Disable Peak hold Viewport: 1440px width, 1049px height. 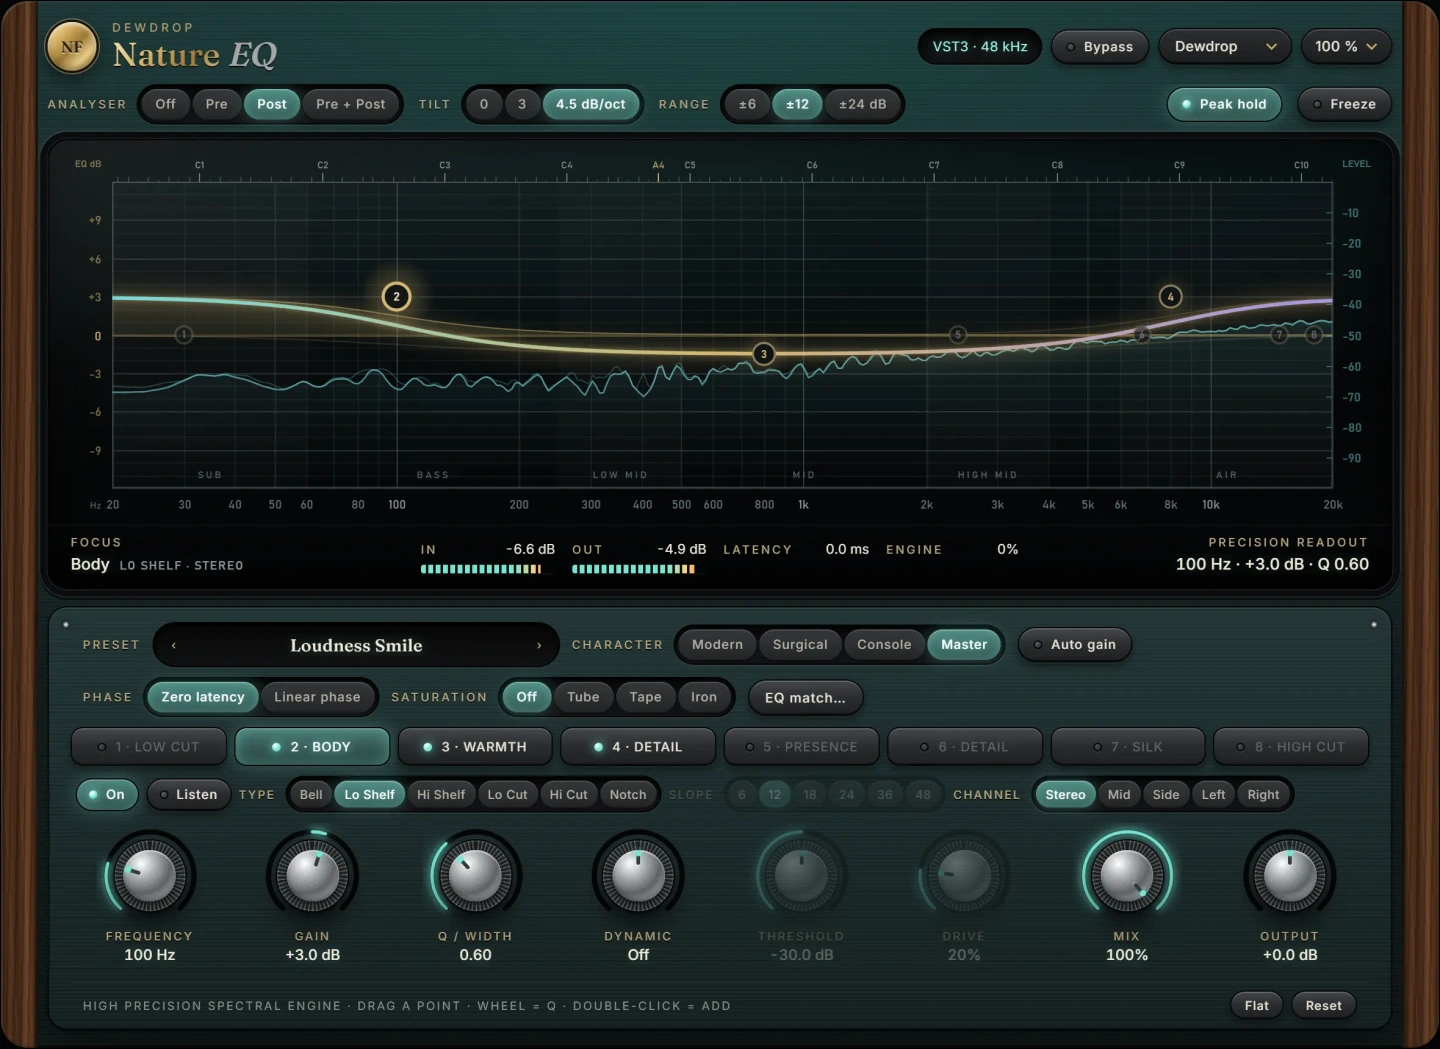[1224, 104]
